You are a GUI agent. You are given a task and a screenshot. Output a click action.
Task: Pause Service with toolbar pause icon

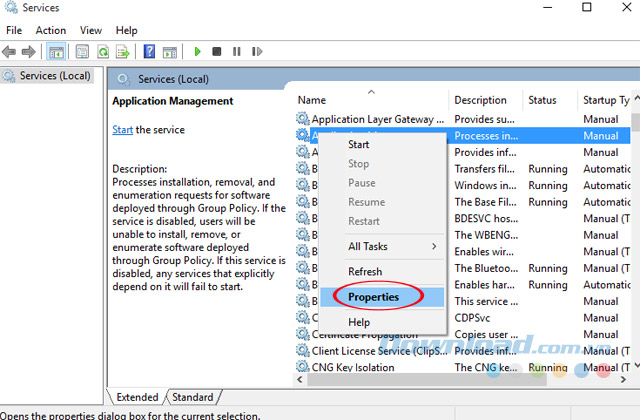[236, 51]
